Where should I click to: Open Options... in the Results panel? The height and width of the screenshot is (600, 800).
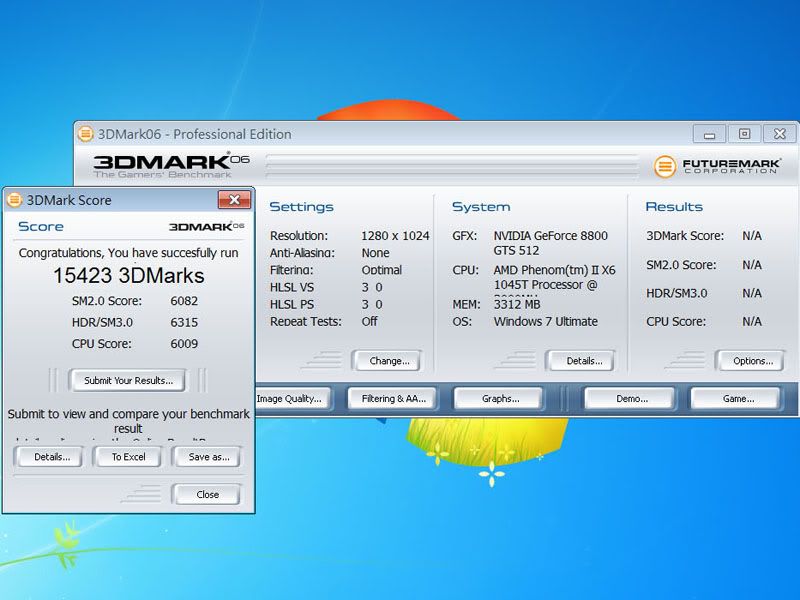[x=753, y=361]
